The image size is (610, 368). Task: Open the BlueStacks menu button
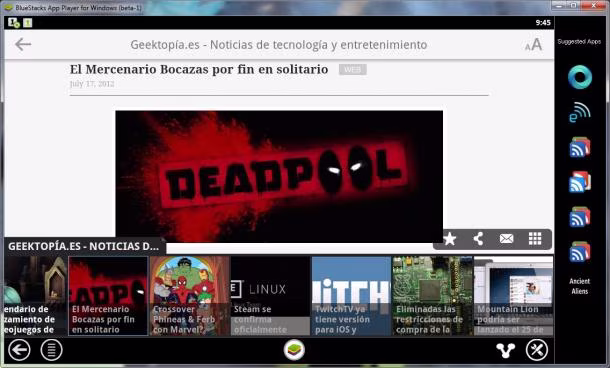[51, 350]
